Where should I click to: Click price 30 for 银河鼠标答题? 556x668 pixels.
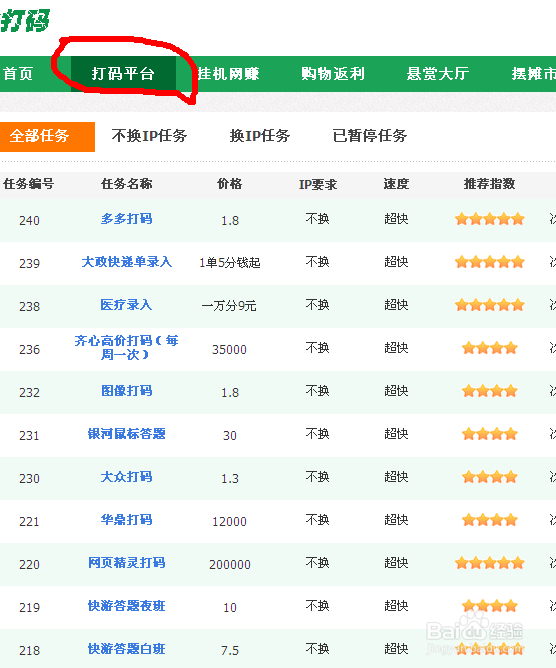pyautogui.click(x=230, y=435)
